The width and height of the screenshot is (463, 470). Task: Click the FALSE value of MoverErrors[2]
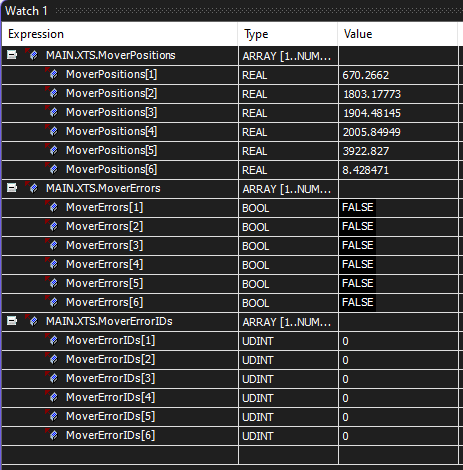(x=357, y=226)
